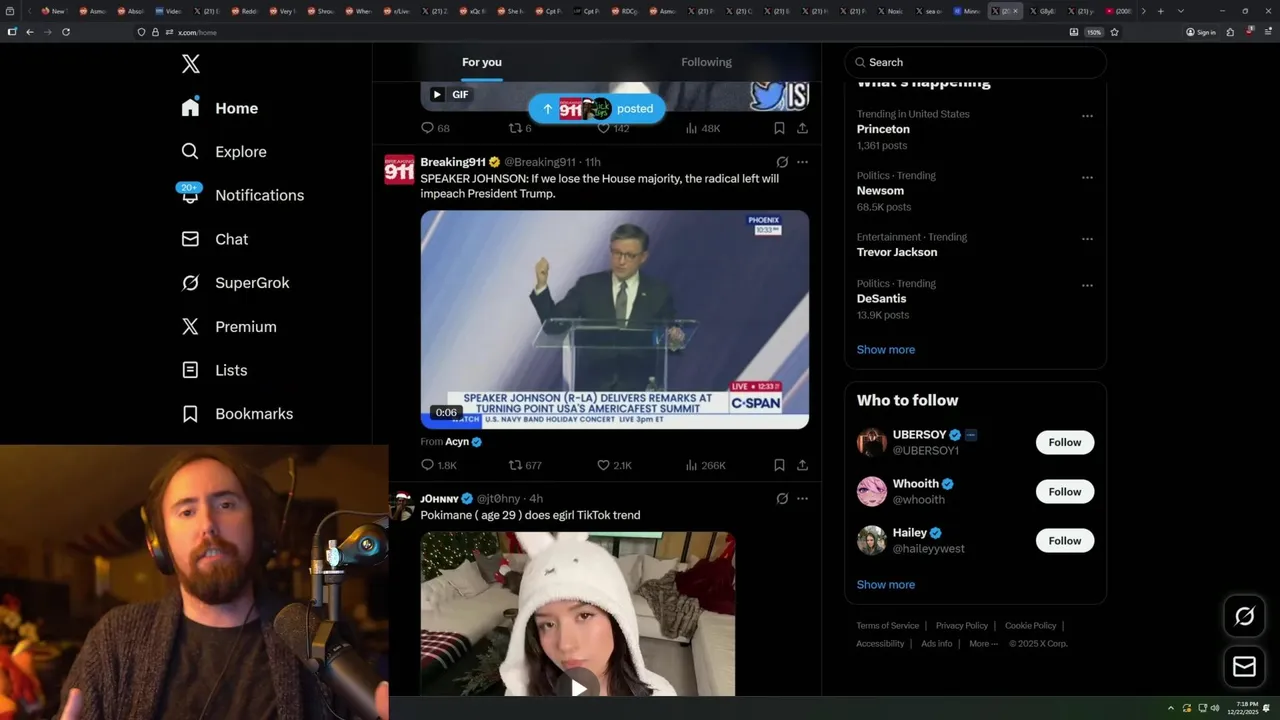Go back in browser history
This screenshot has width=1280, height=720.
point(30,32)
